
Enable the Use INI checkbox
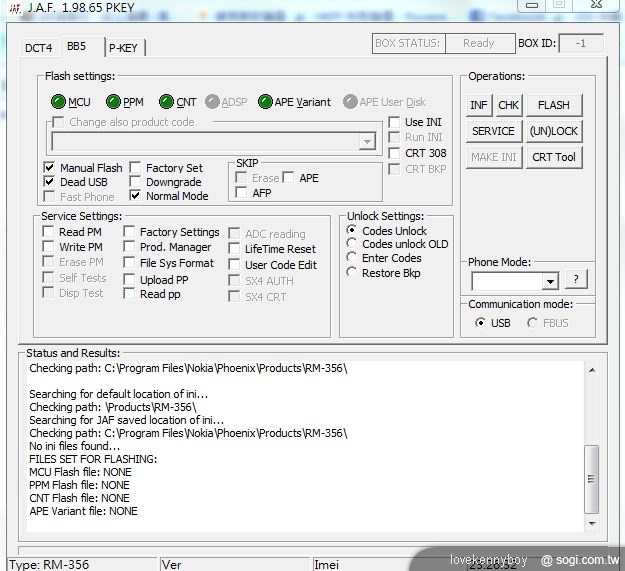[394, 122]
